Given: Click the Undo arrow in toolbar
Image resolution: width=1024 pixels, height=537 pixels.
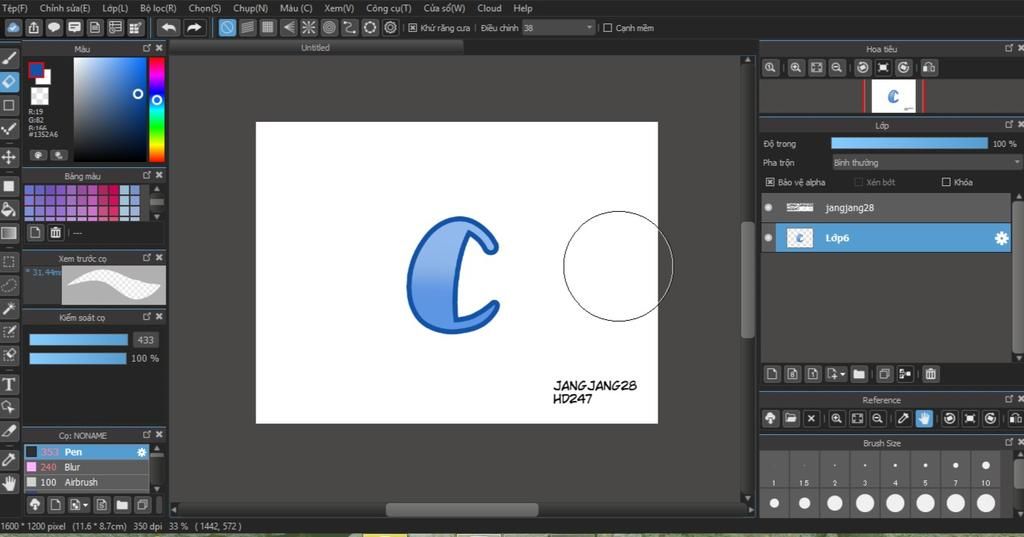Looking at the screenshot, I should coord(168,28).
